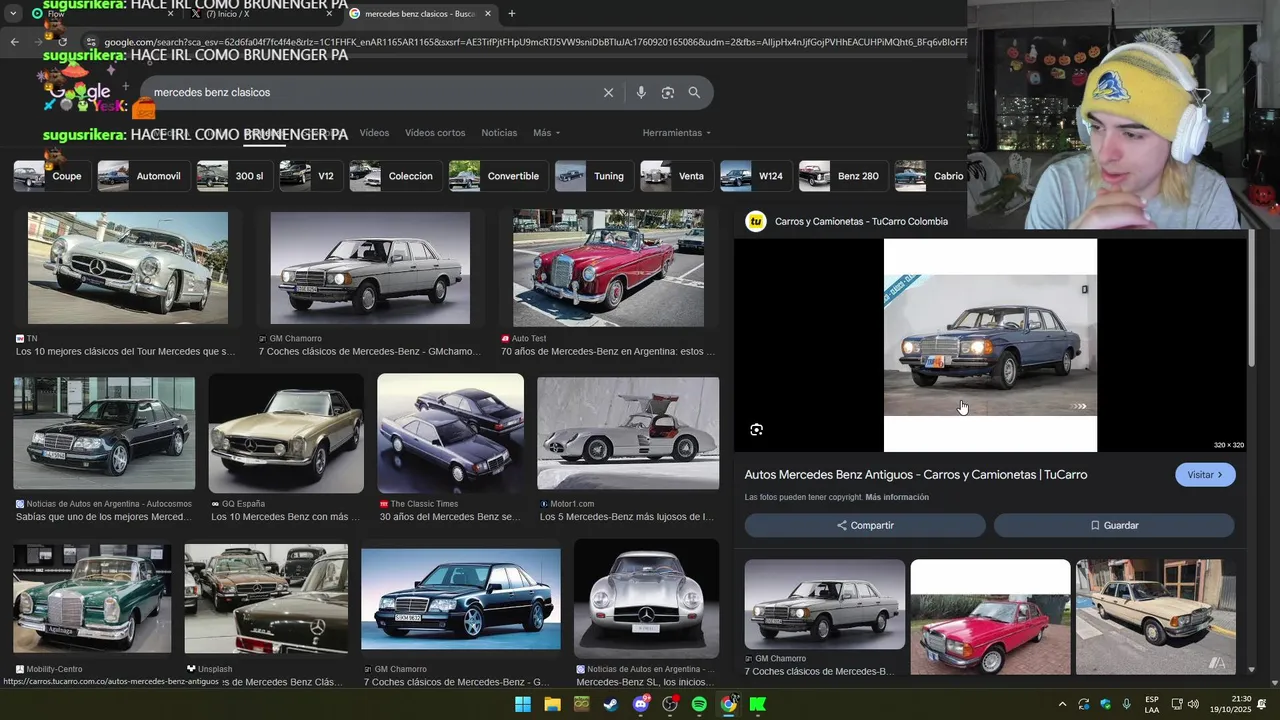Open Discord from the taskbar

[640, 704]
